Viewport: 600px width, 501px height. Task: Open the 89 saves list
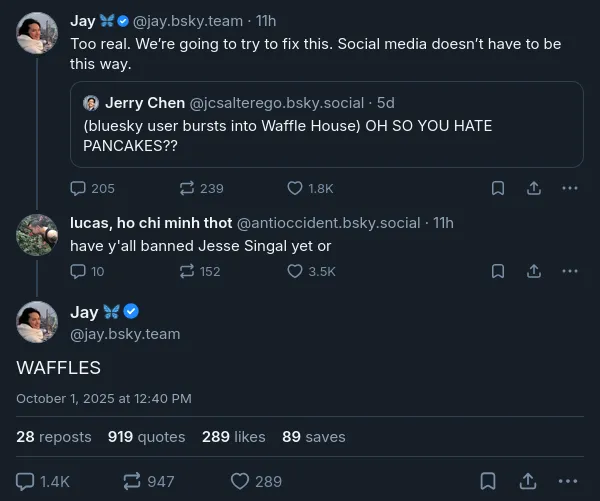tap(313, 437)
